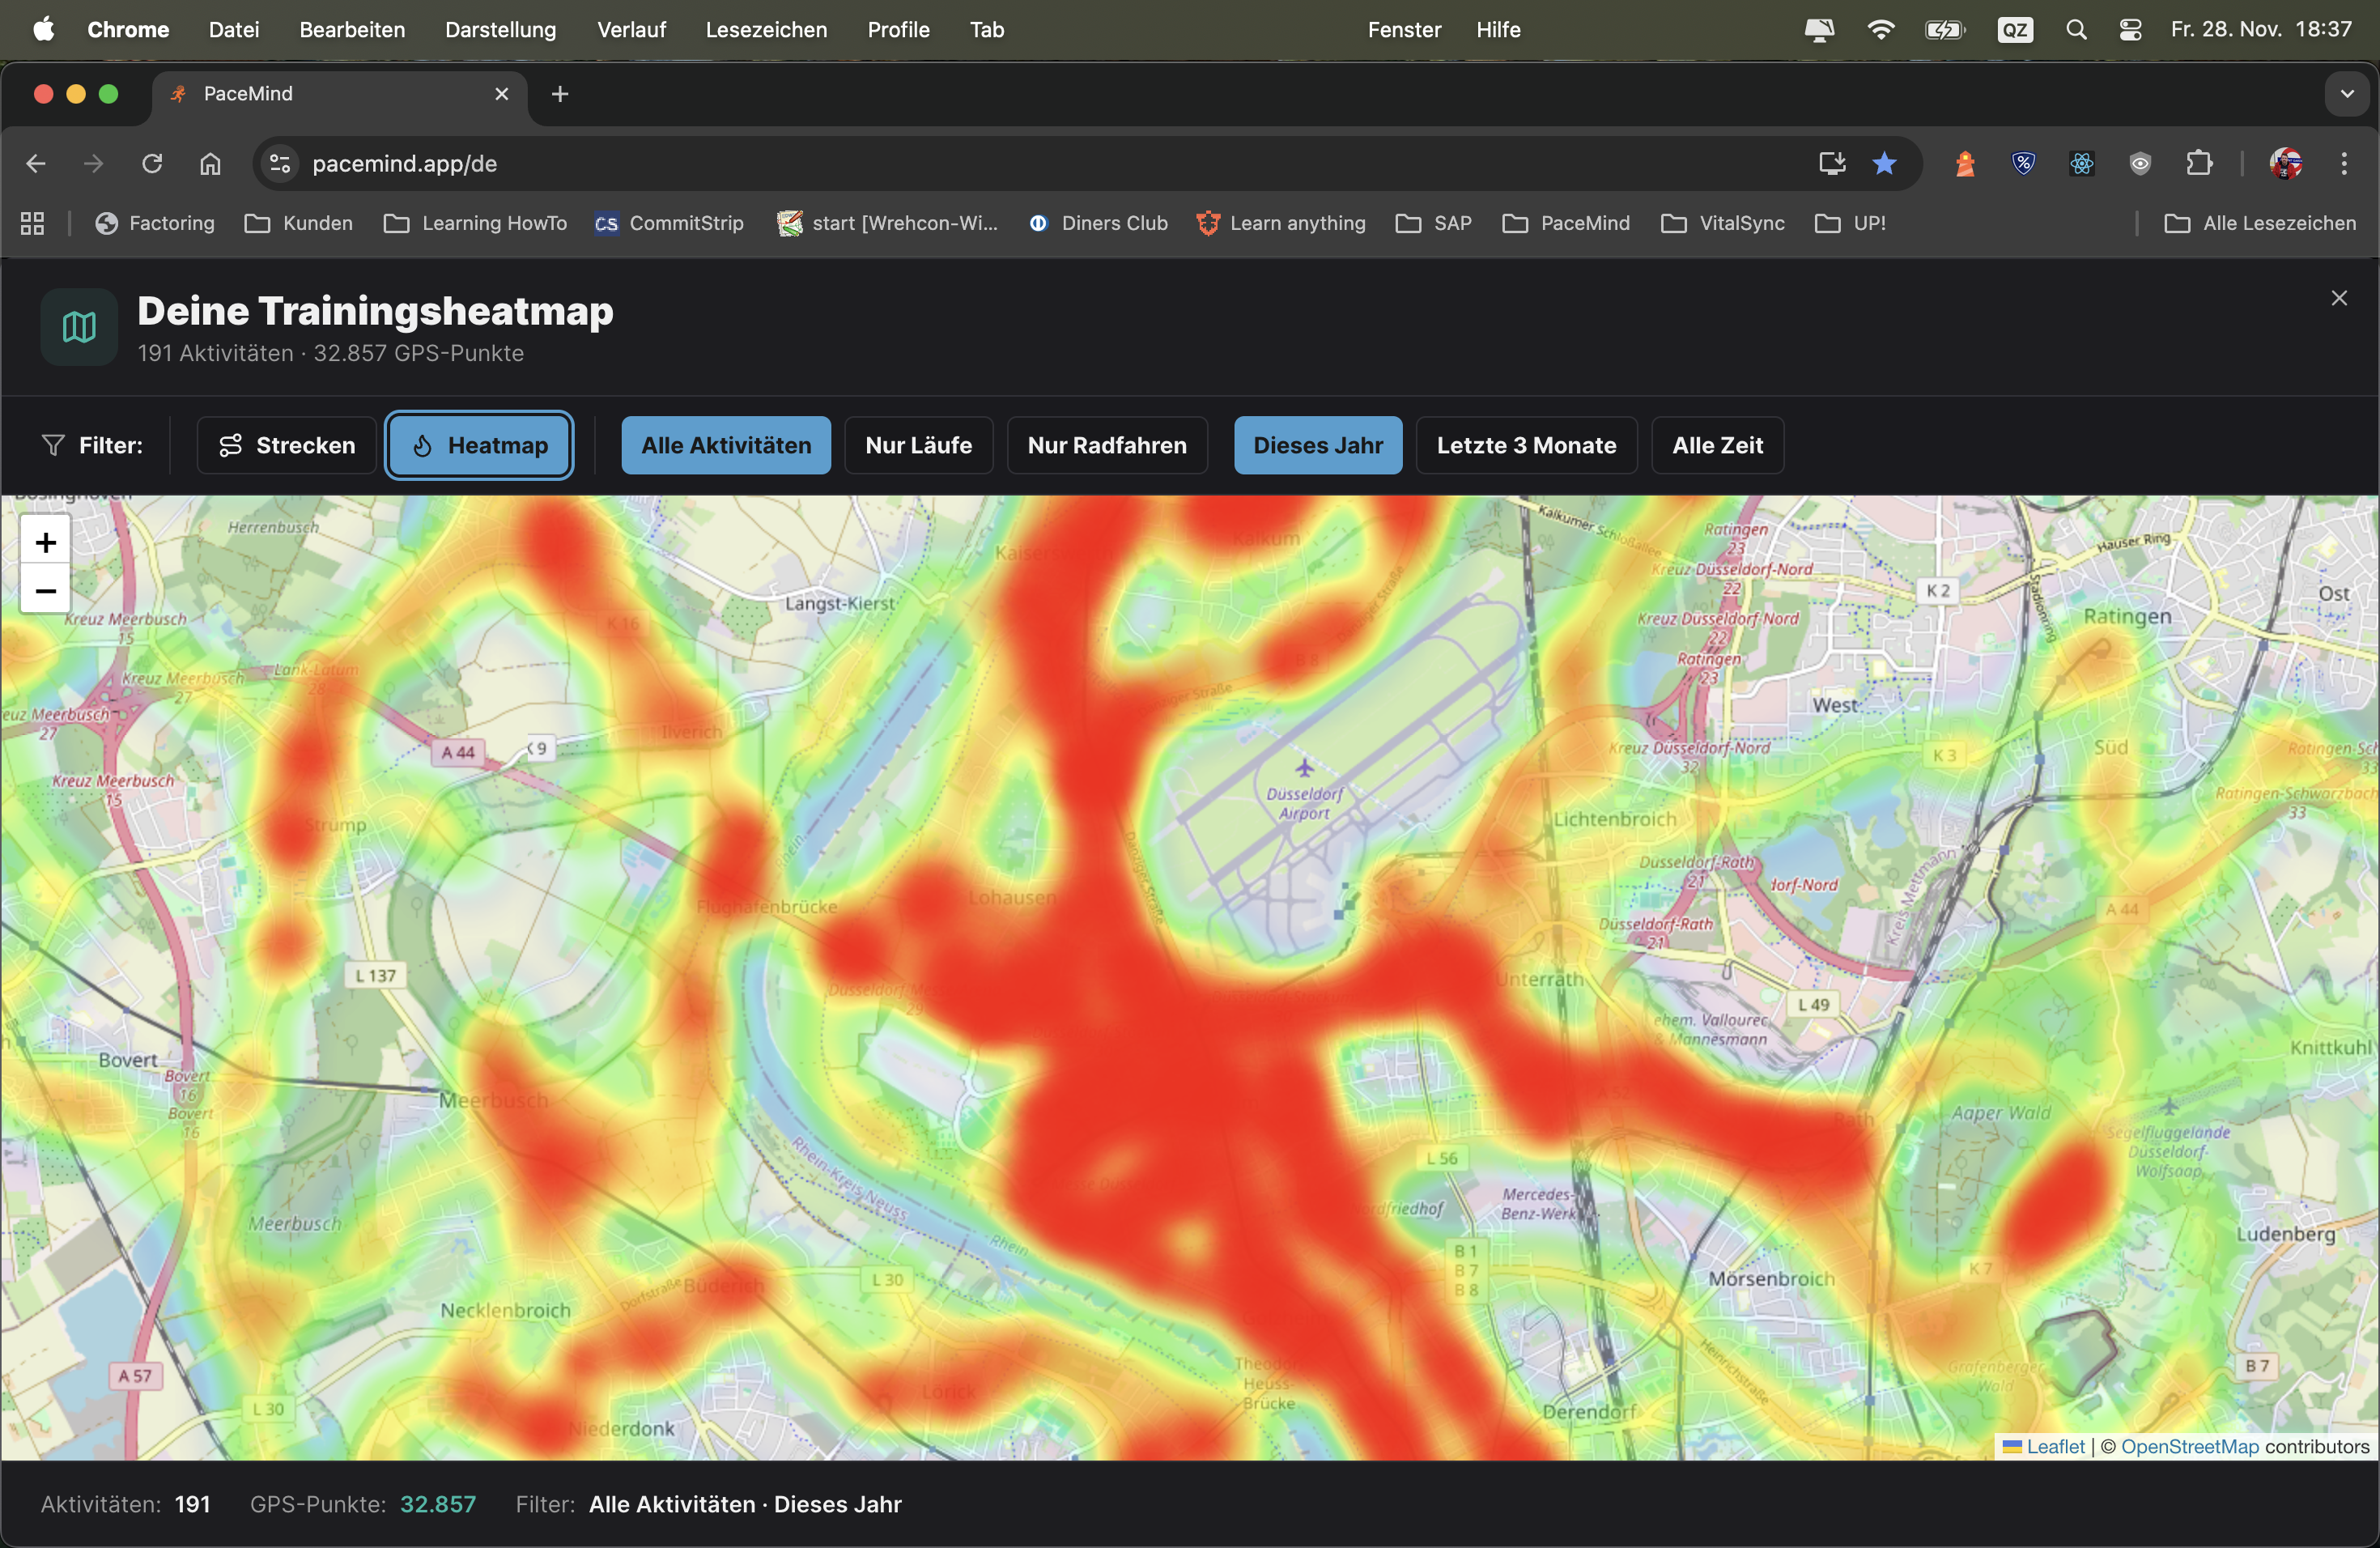This screenshot has width=2380, height=1548.
Task: Zoom in using the plus control
Action: (x=44, y=542)
